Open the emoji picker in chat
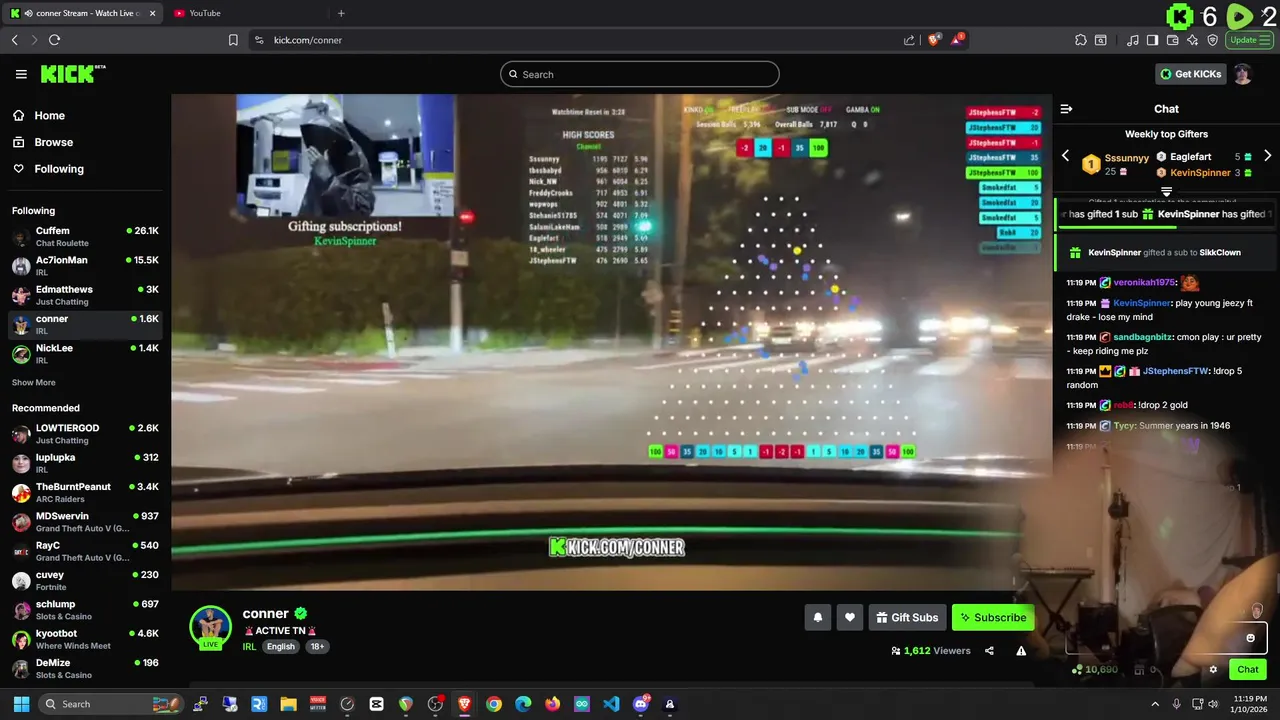The image size is (1280, 720). pos(1250,638)
